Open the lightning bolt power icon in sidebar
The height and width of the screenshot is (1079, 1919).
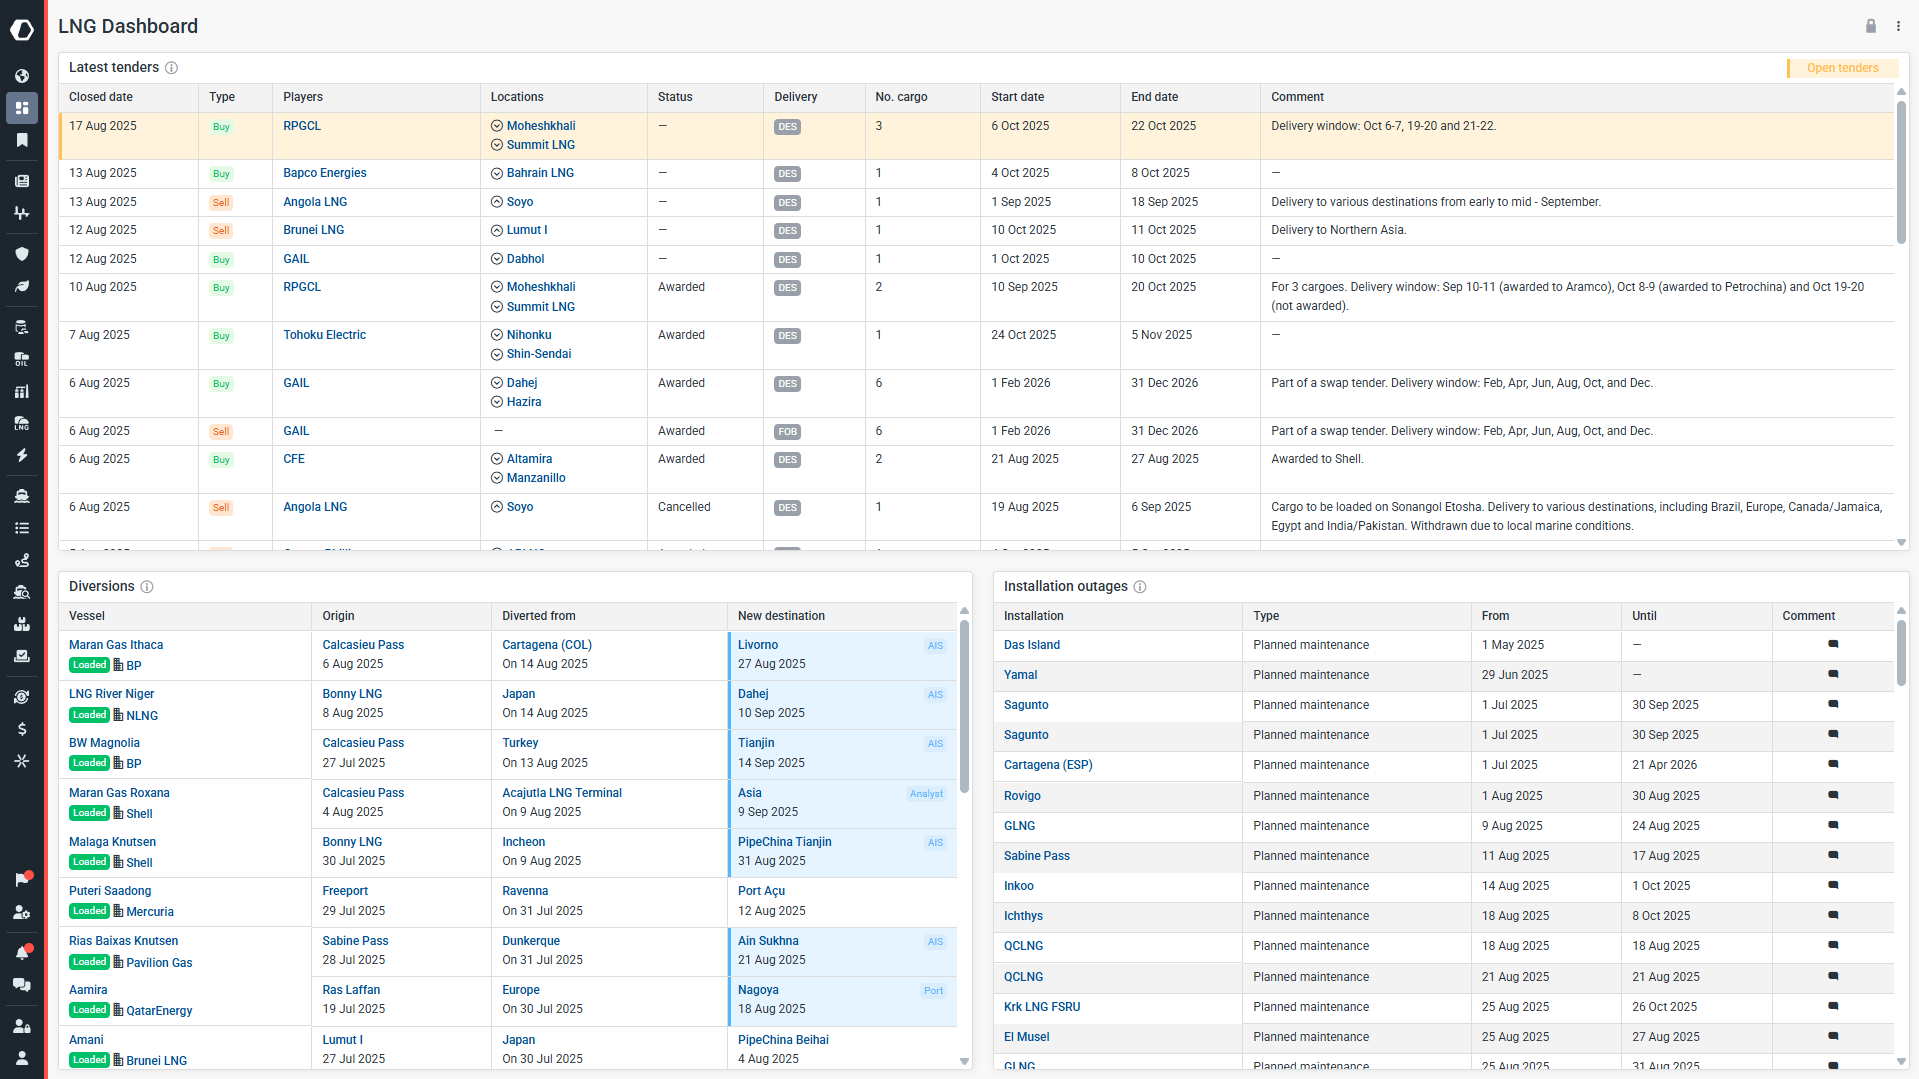tap(22, 455)
